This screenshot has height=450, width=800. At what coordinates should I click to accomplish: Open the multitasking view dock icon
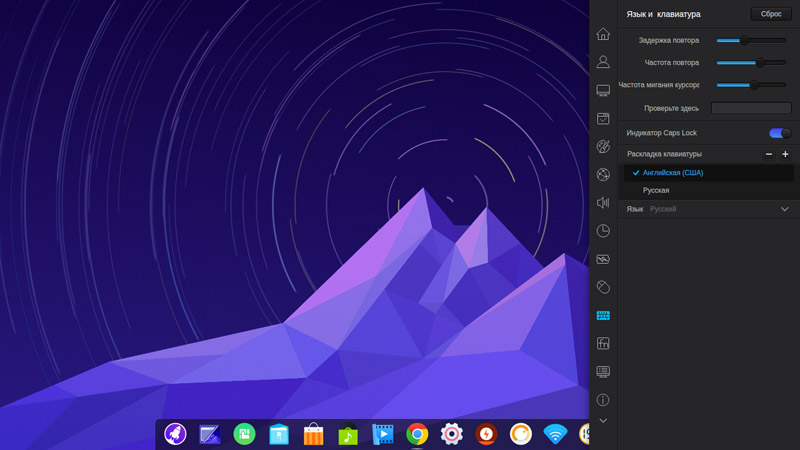(x=210, y=435)
